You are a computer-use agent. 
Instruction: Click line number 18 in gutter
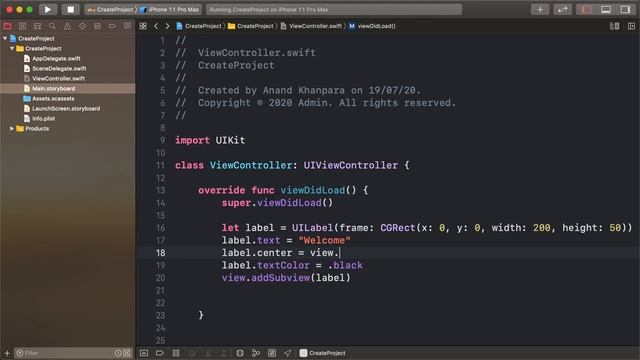tap(160, 253)
